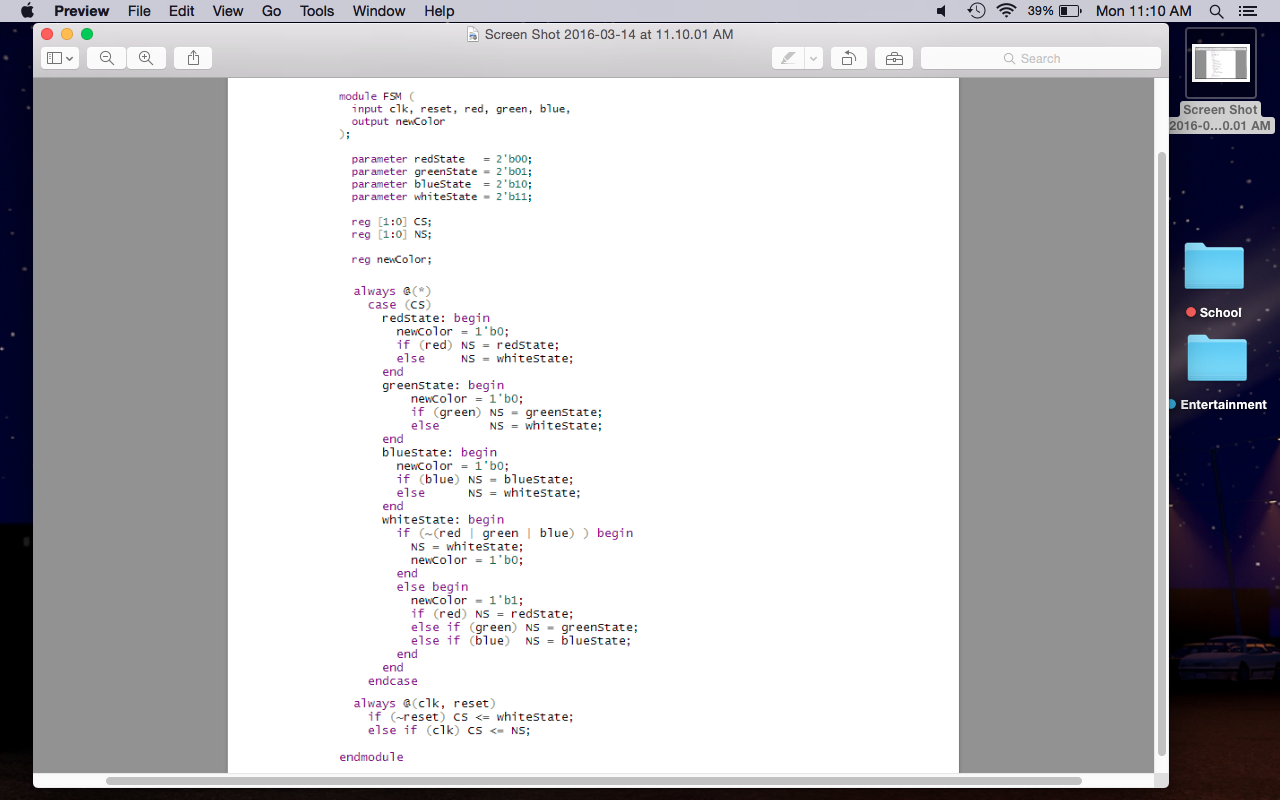
Task: Open the Apple menu
Action: click(26, 11)
